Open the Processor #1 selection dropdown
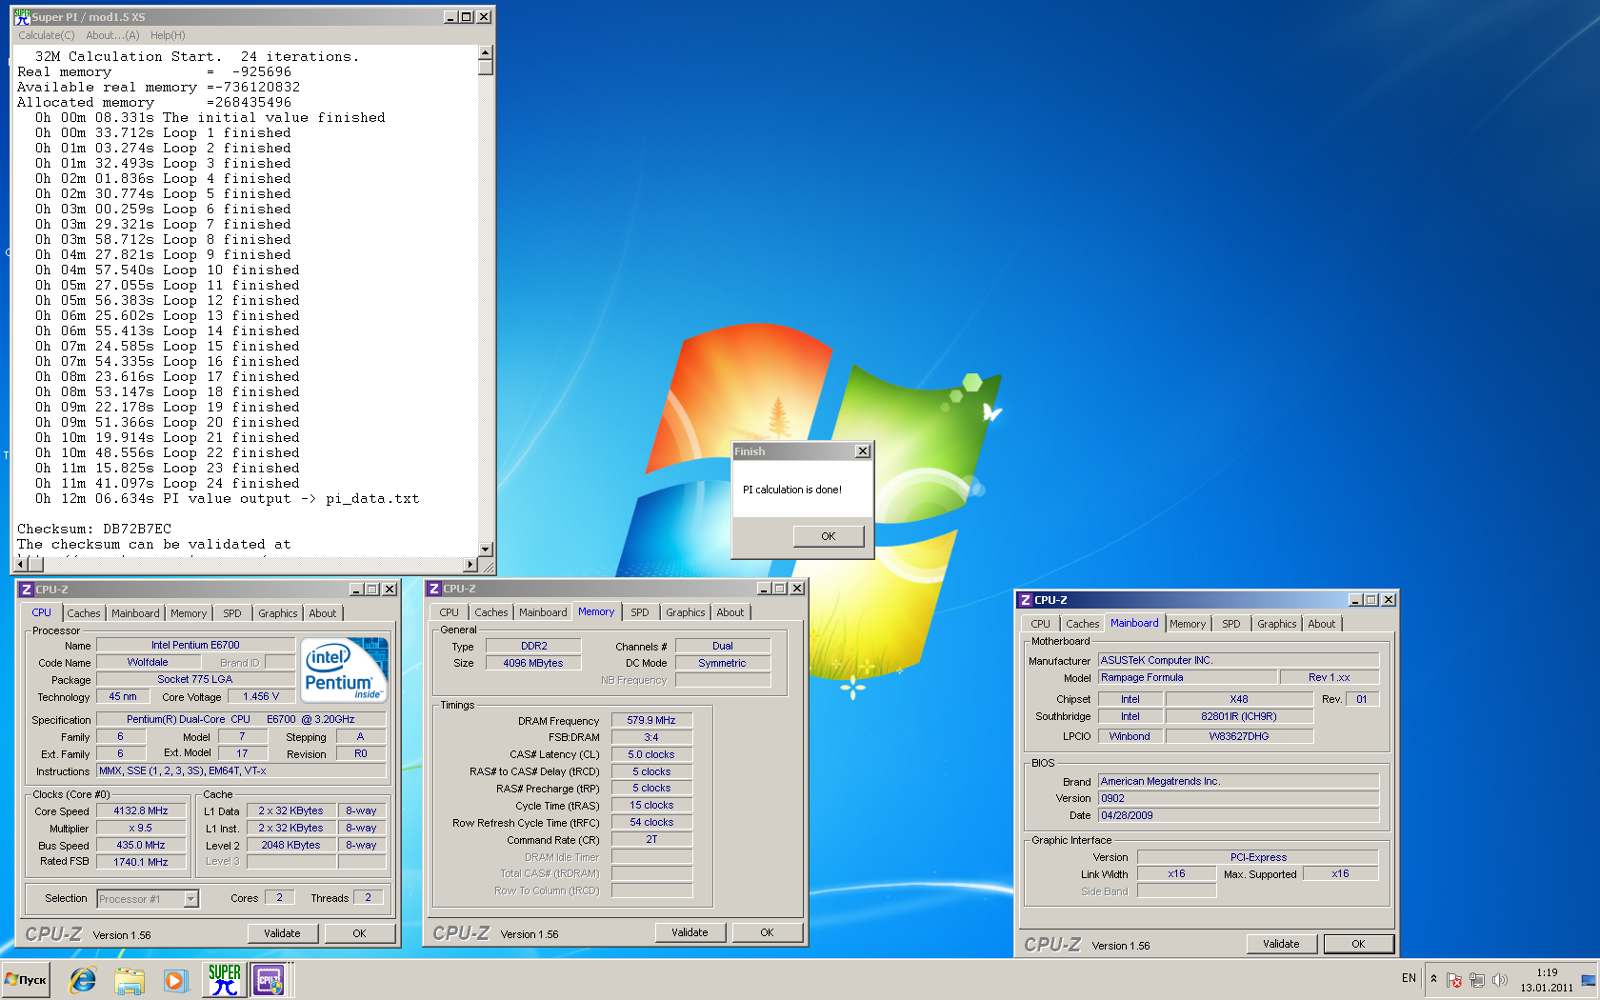This screenshot has width=1600, height=1000. pyautogui.click(x=148, y=899)
